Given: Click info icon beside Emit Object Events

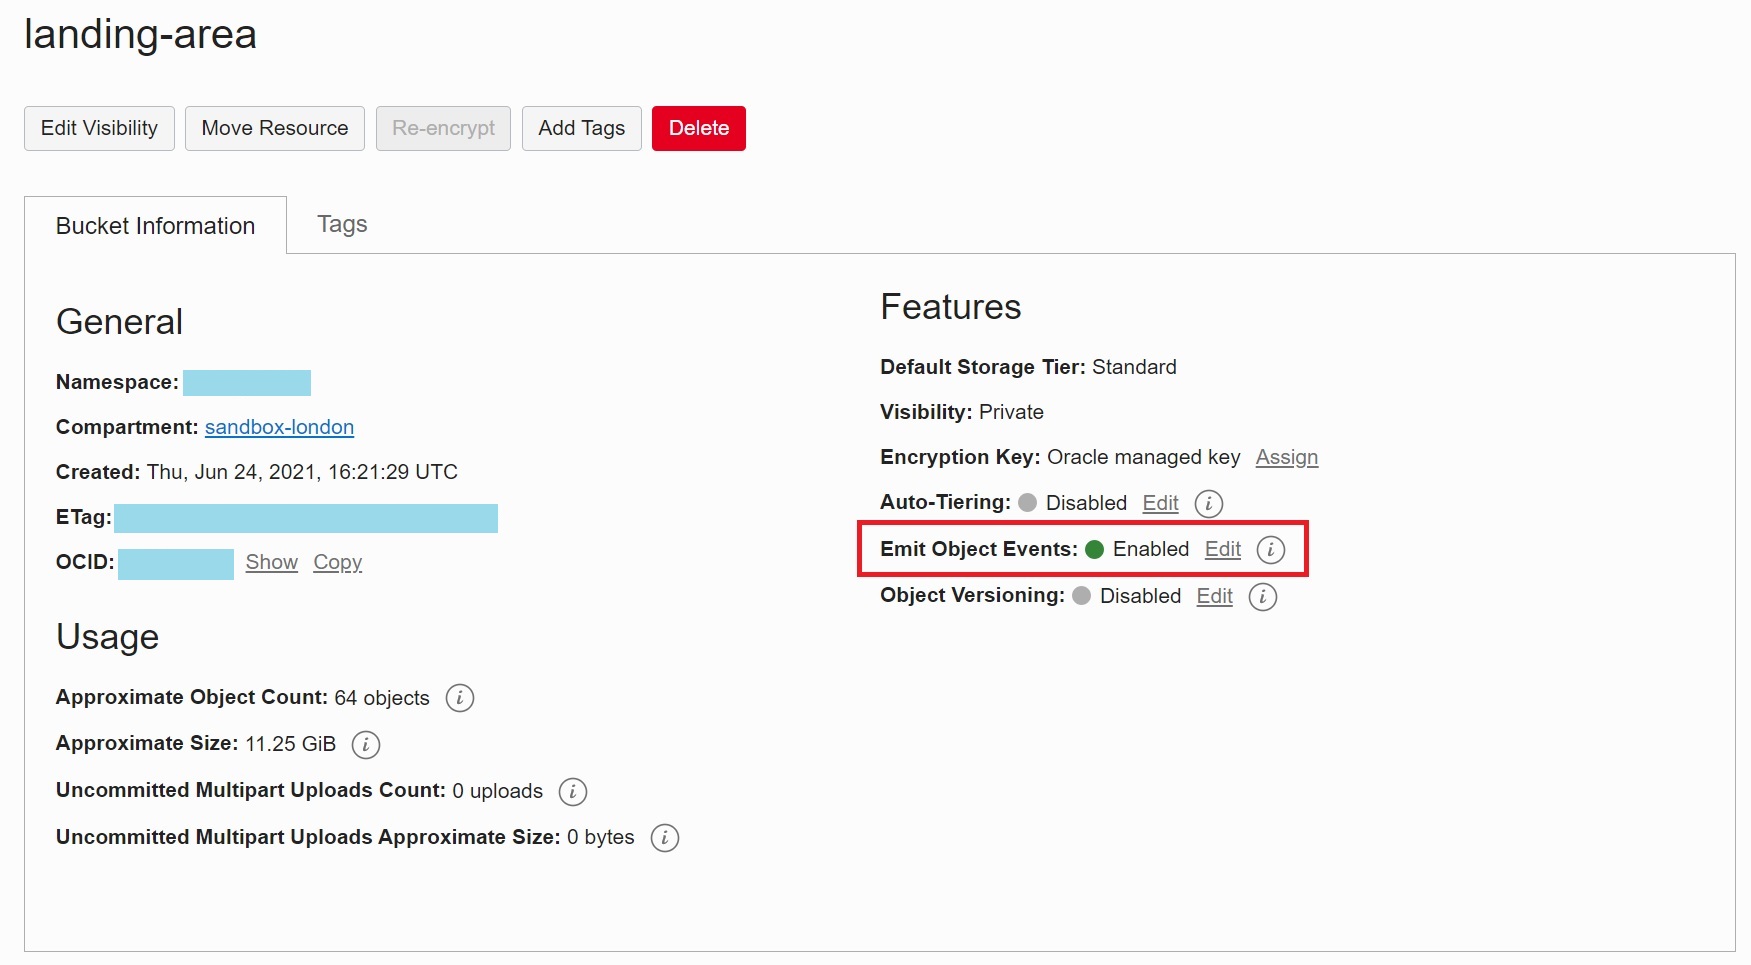Looking at the screenshot, I should click(x=1271, y=550).
